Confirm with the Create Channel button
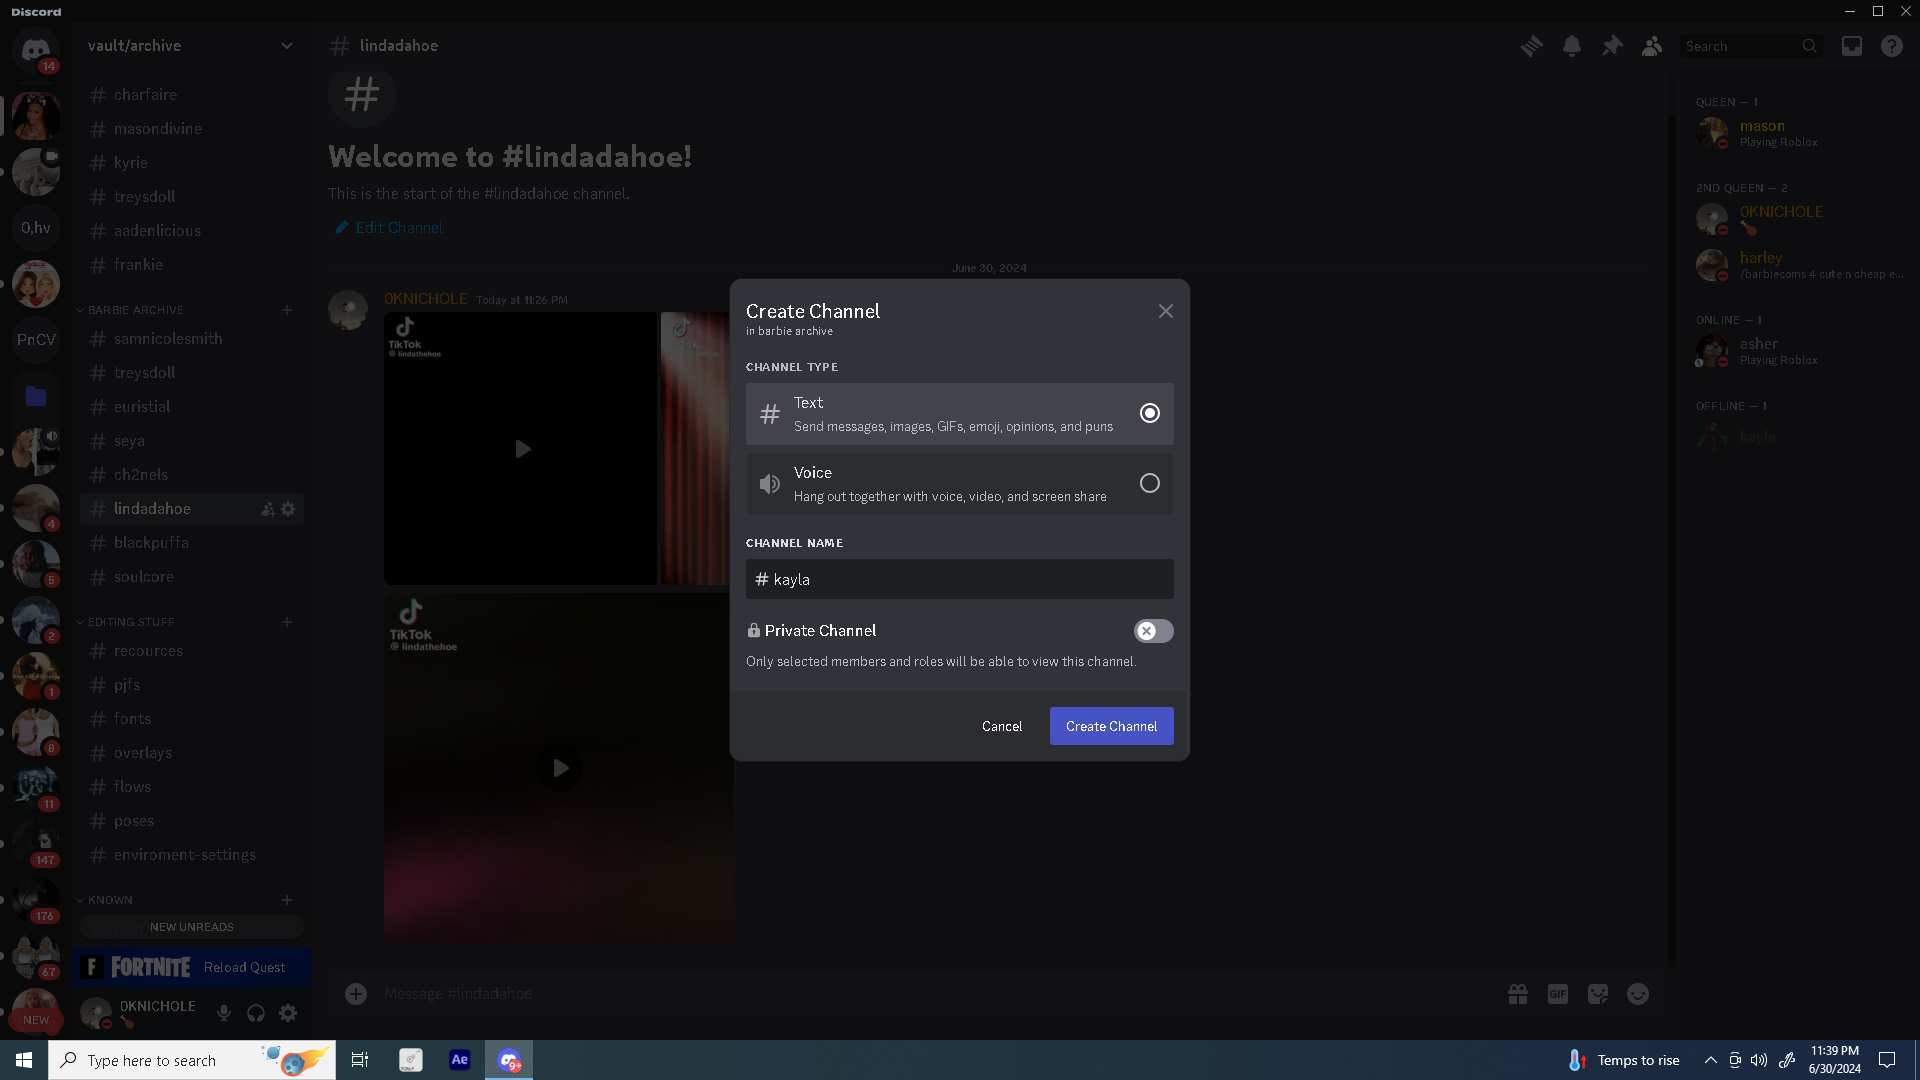The image size is (1920, 1080). [x=1112, y=726]
